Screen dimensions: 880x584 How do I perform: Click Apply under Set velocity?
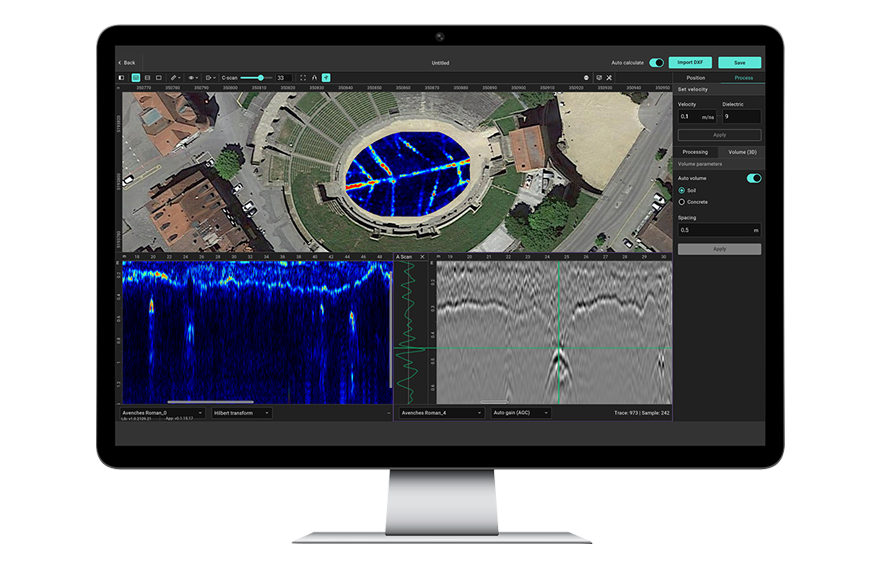[719, 135]
